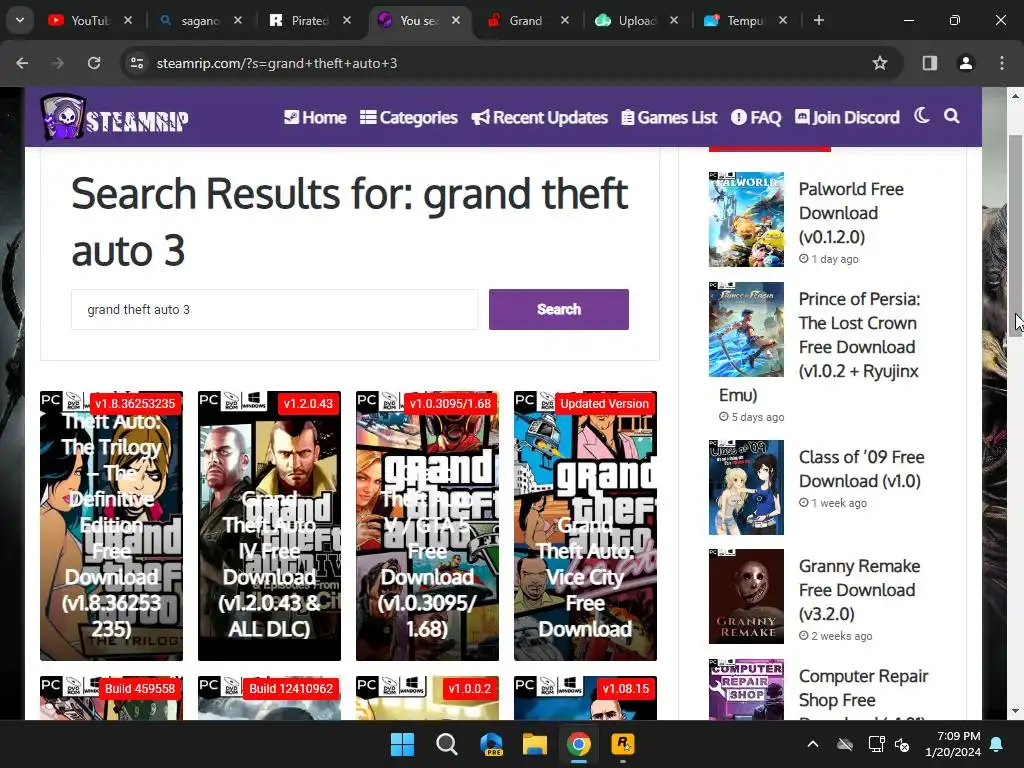
Task: Go back to previous page
Action: pyautogui.click(x=22, y=63)
